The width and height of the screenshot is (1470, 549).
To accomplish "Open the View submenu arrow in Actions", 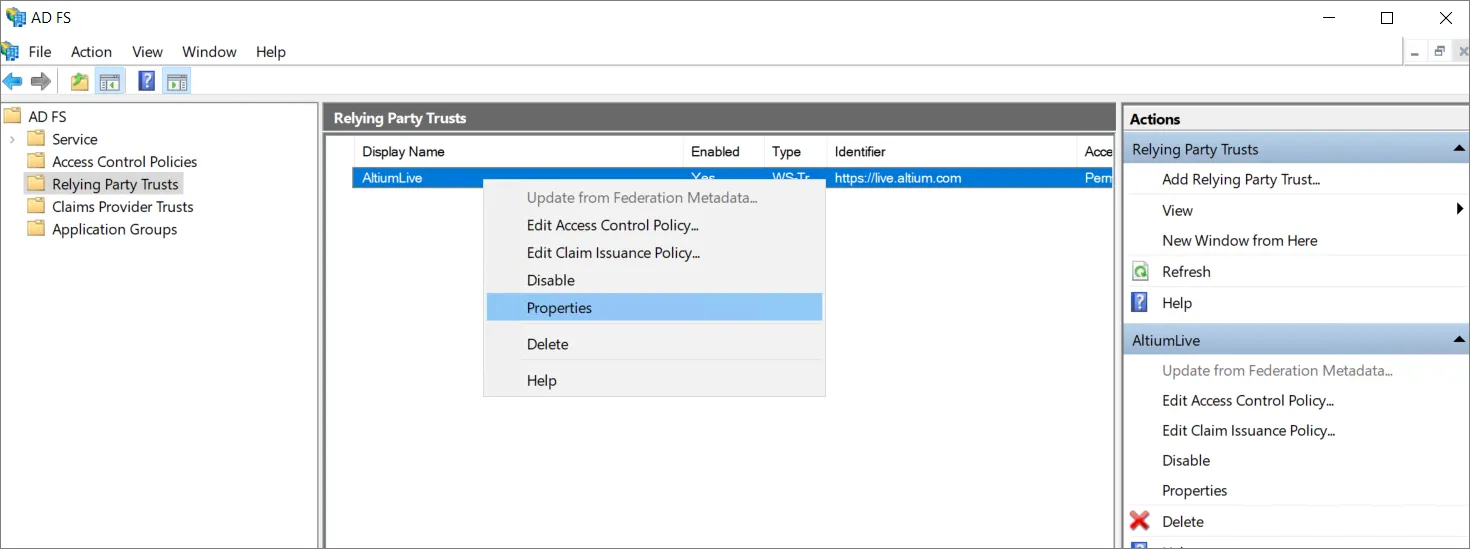I will pos(1461,210).
